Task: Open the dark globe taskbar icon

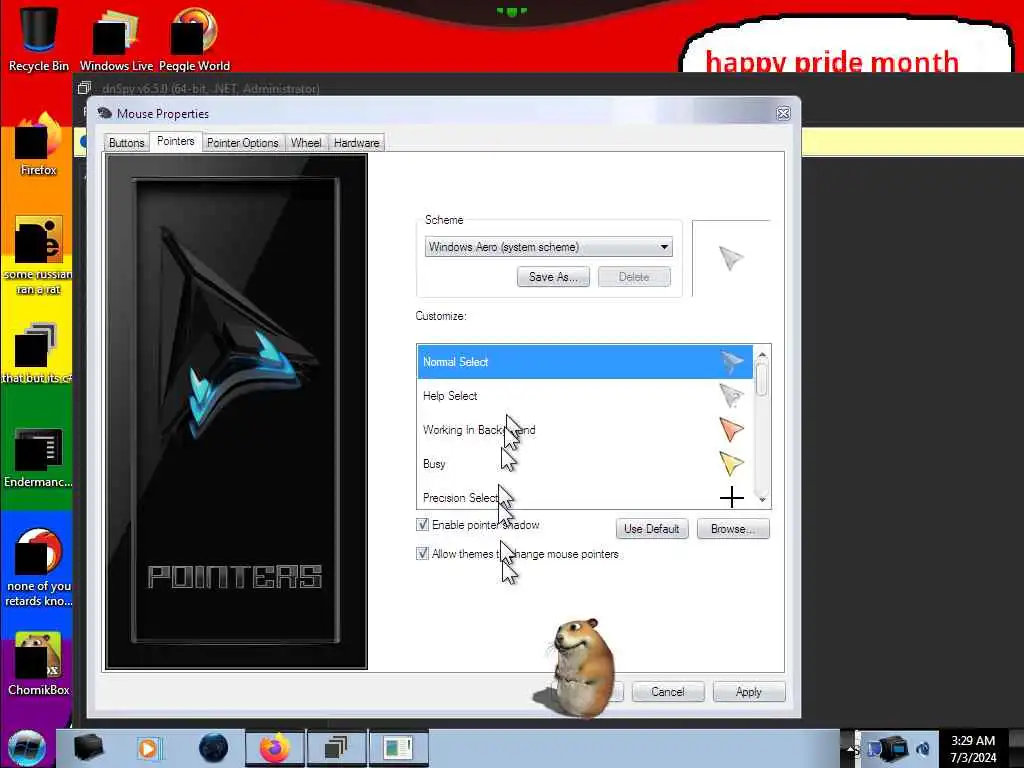Action: click(x=214, y=748)
